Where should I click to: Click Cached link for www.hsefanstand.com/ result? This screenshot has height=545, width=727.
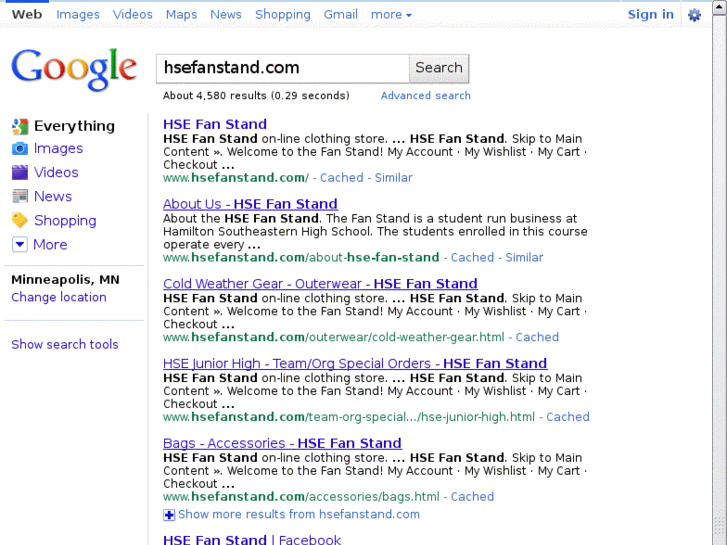click(342, 178)
